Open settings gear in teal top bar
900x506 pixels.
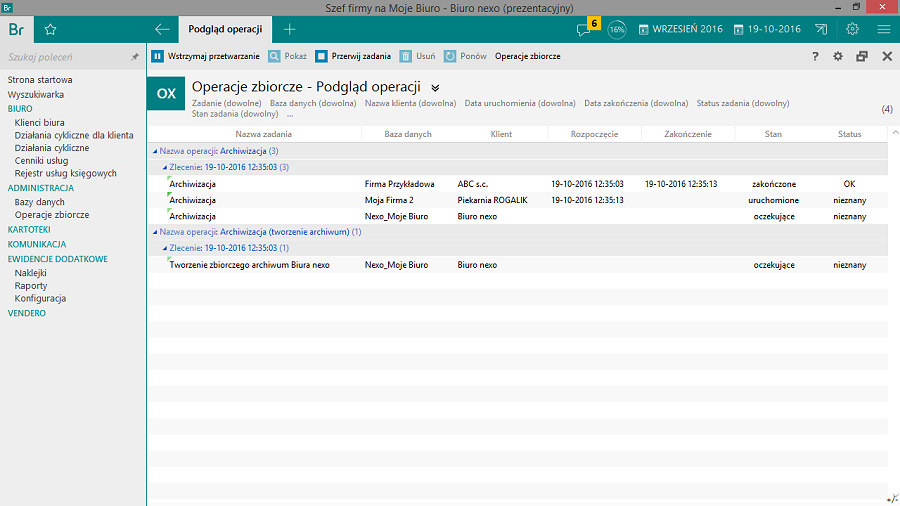pos(852,29)
